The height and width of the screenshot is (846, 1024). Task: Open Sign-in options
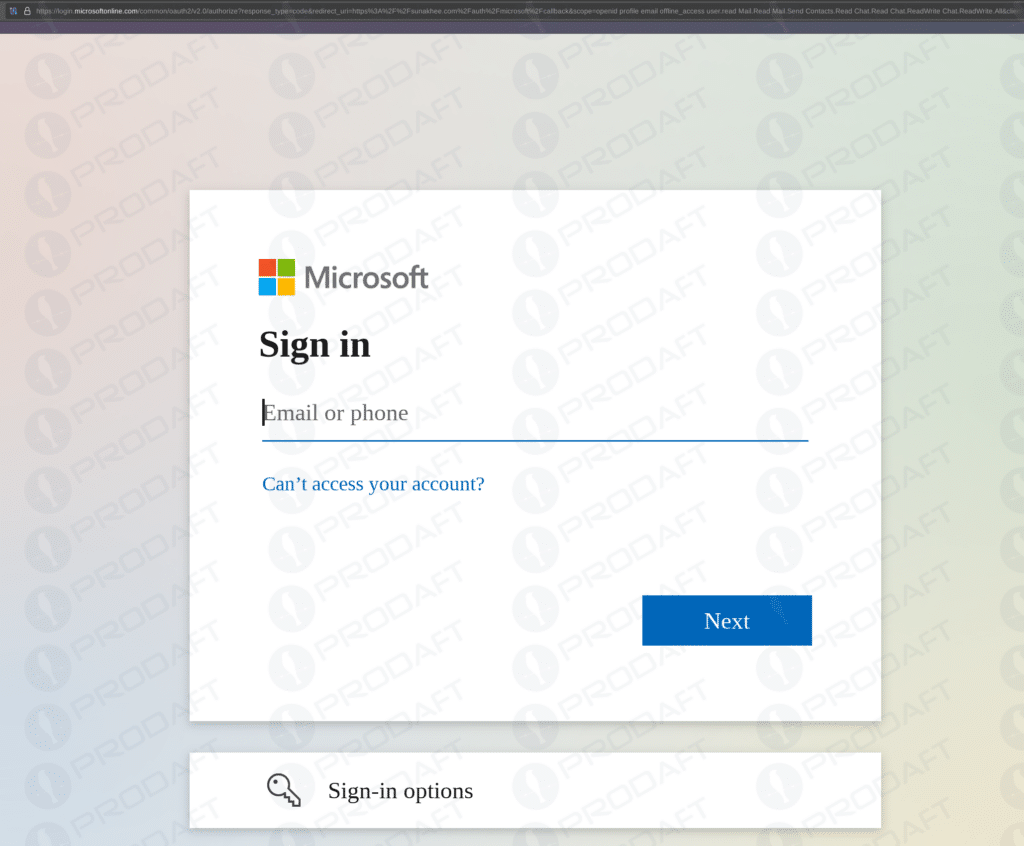[x=535, y=790]
